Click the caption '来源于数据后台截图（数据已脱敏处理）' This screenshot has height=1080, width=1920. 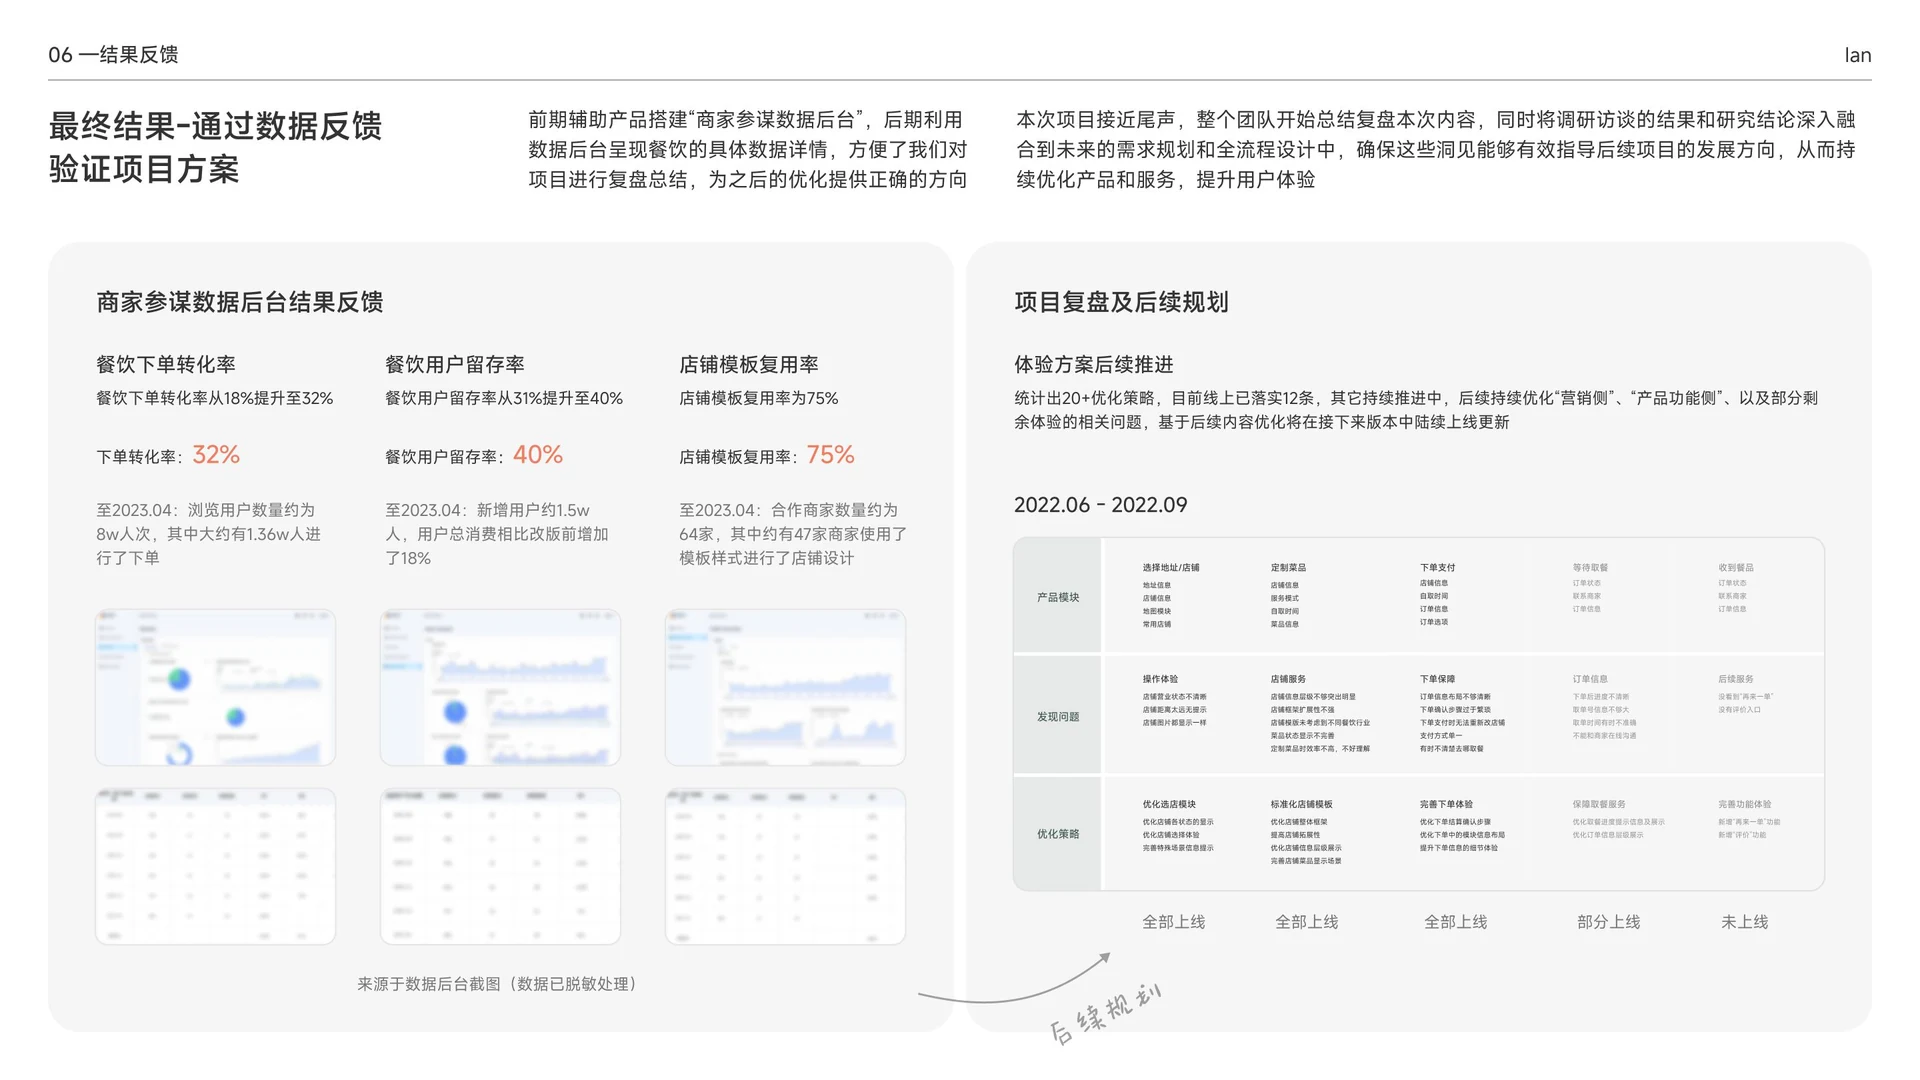[500, 984]
